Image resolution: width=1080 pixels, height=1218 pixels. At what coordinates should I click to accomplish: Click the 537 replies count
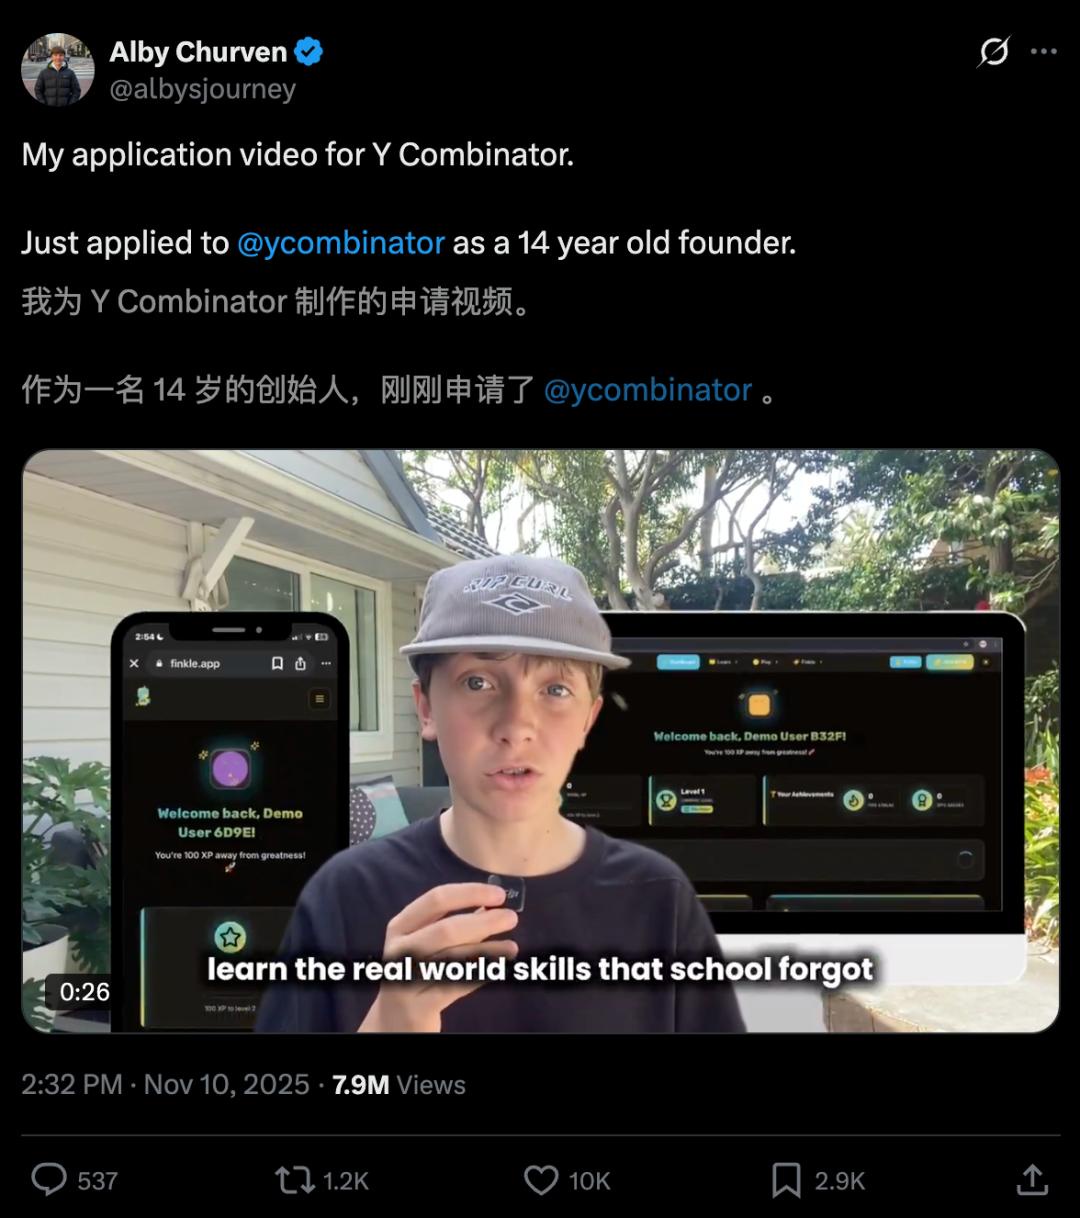point(98,1181)
